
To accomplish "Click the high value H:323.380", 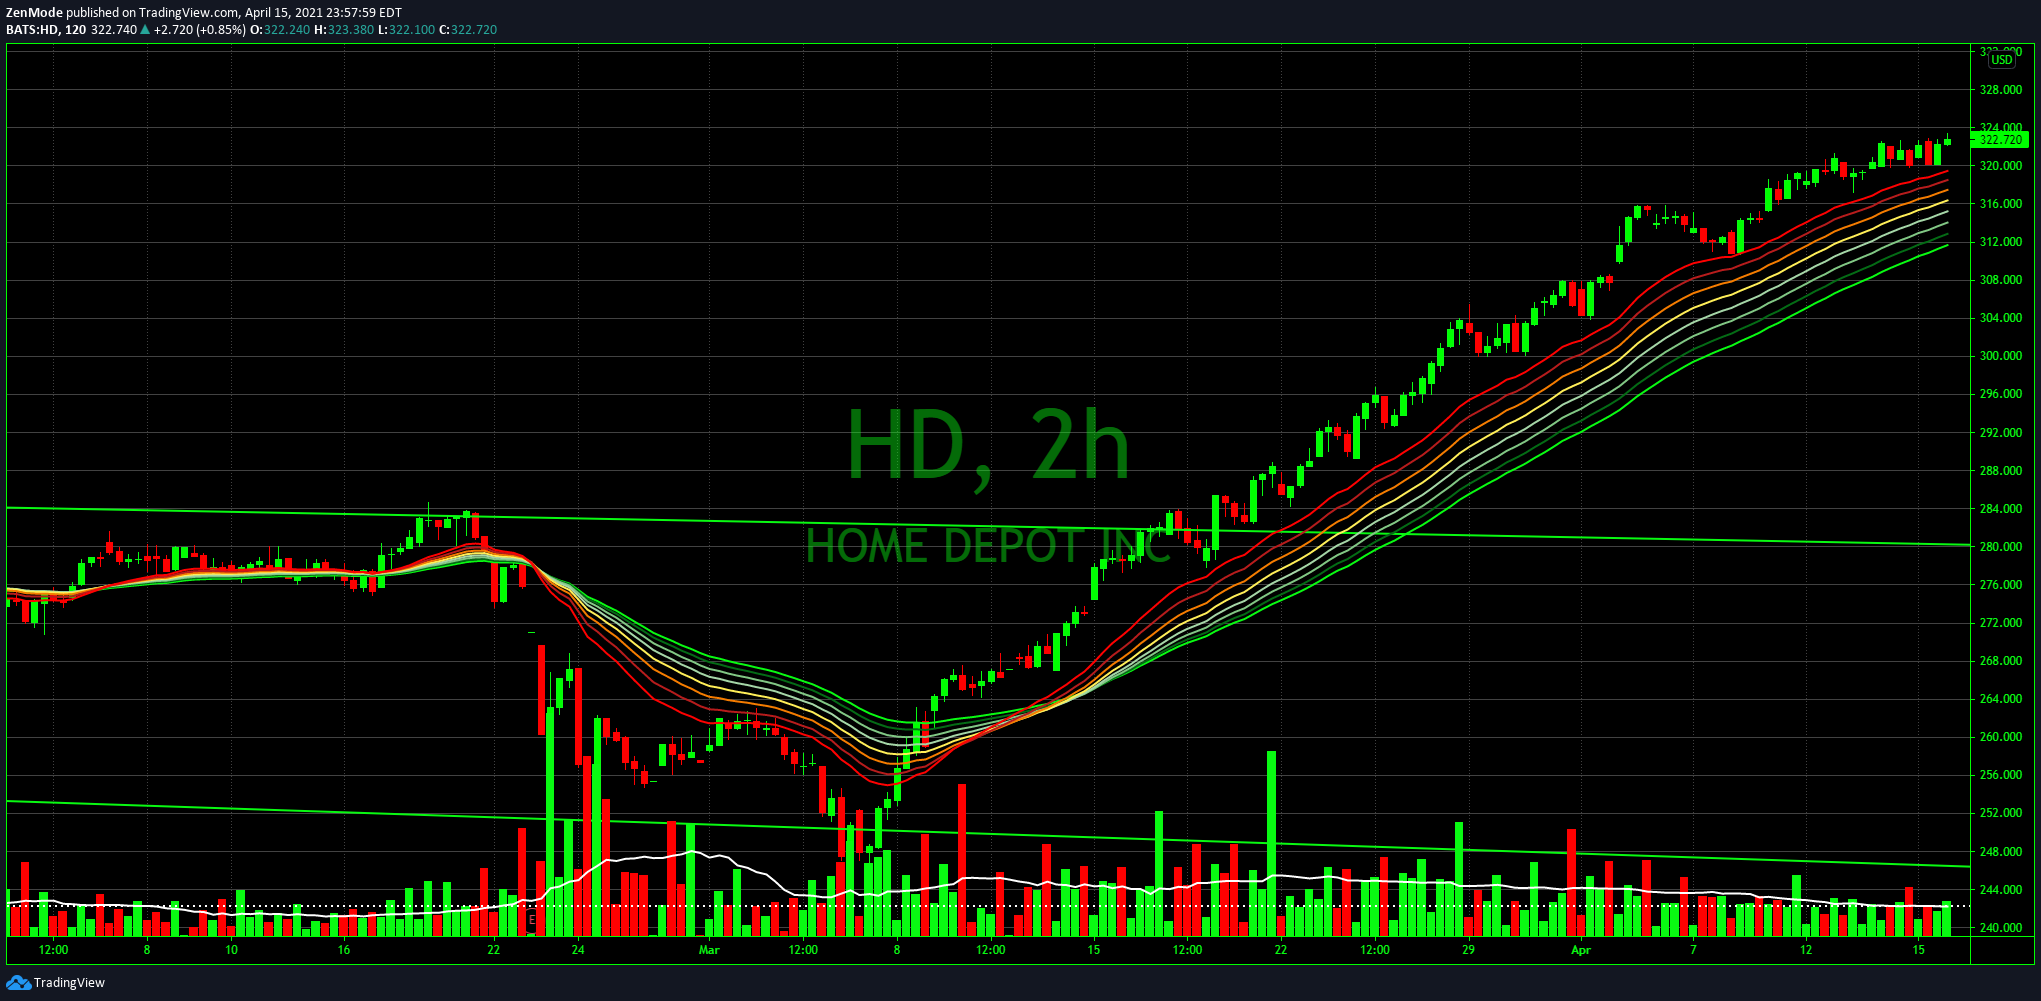I will pyautogui.click(x=344, y=30).
